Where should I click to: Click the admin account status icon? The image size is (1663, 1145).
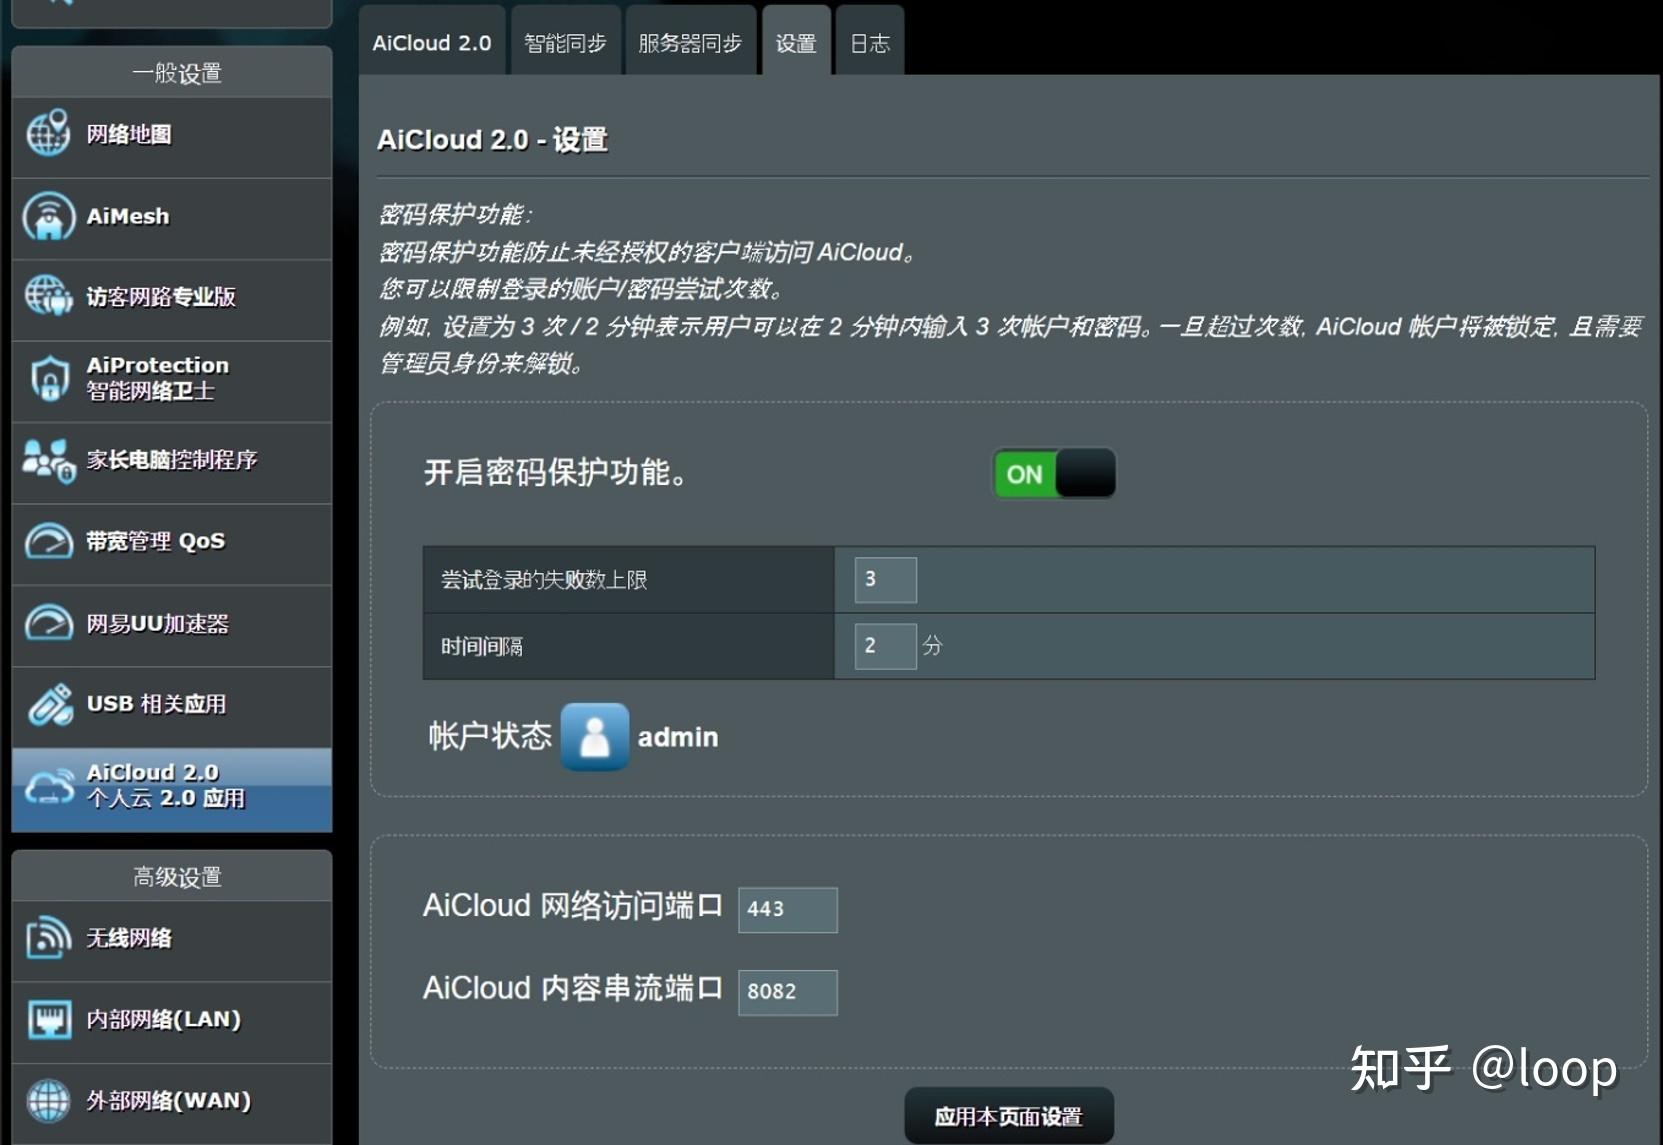pyautogui.click(x=594, y=737)
